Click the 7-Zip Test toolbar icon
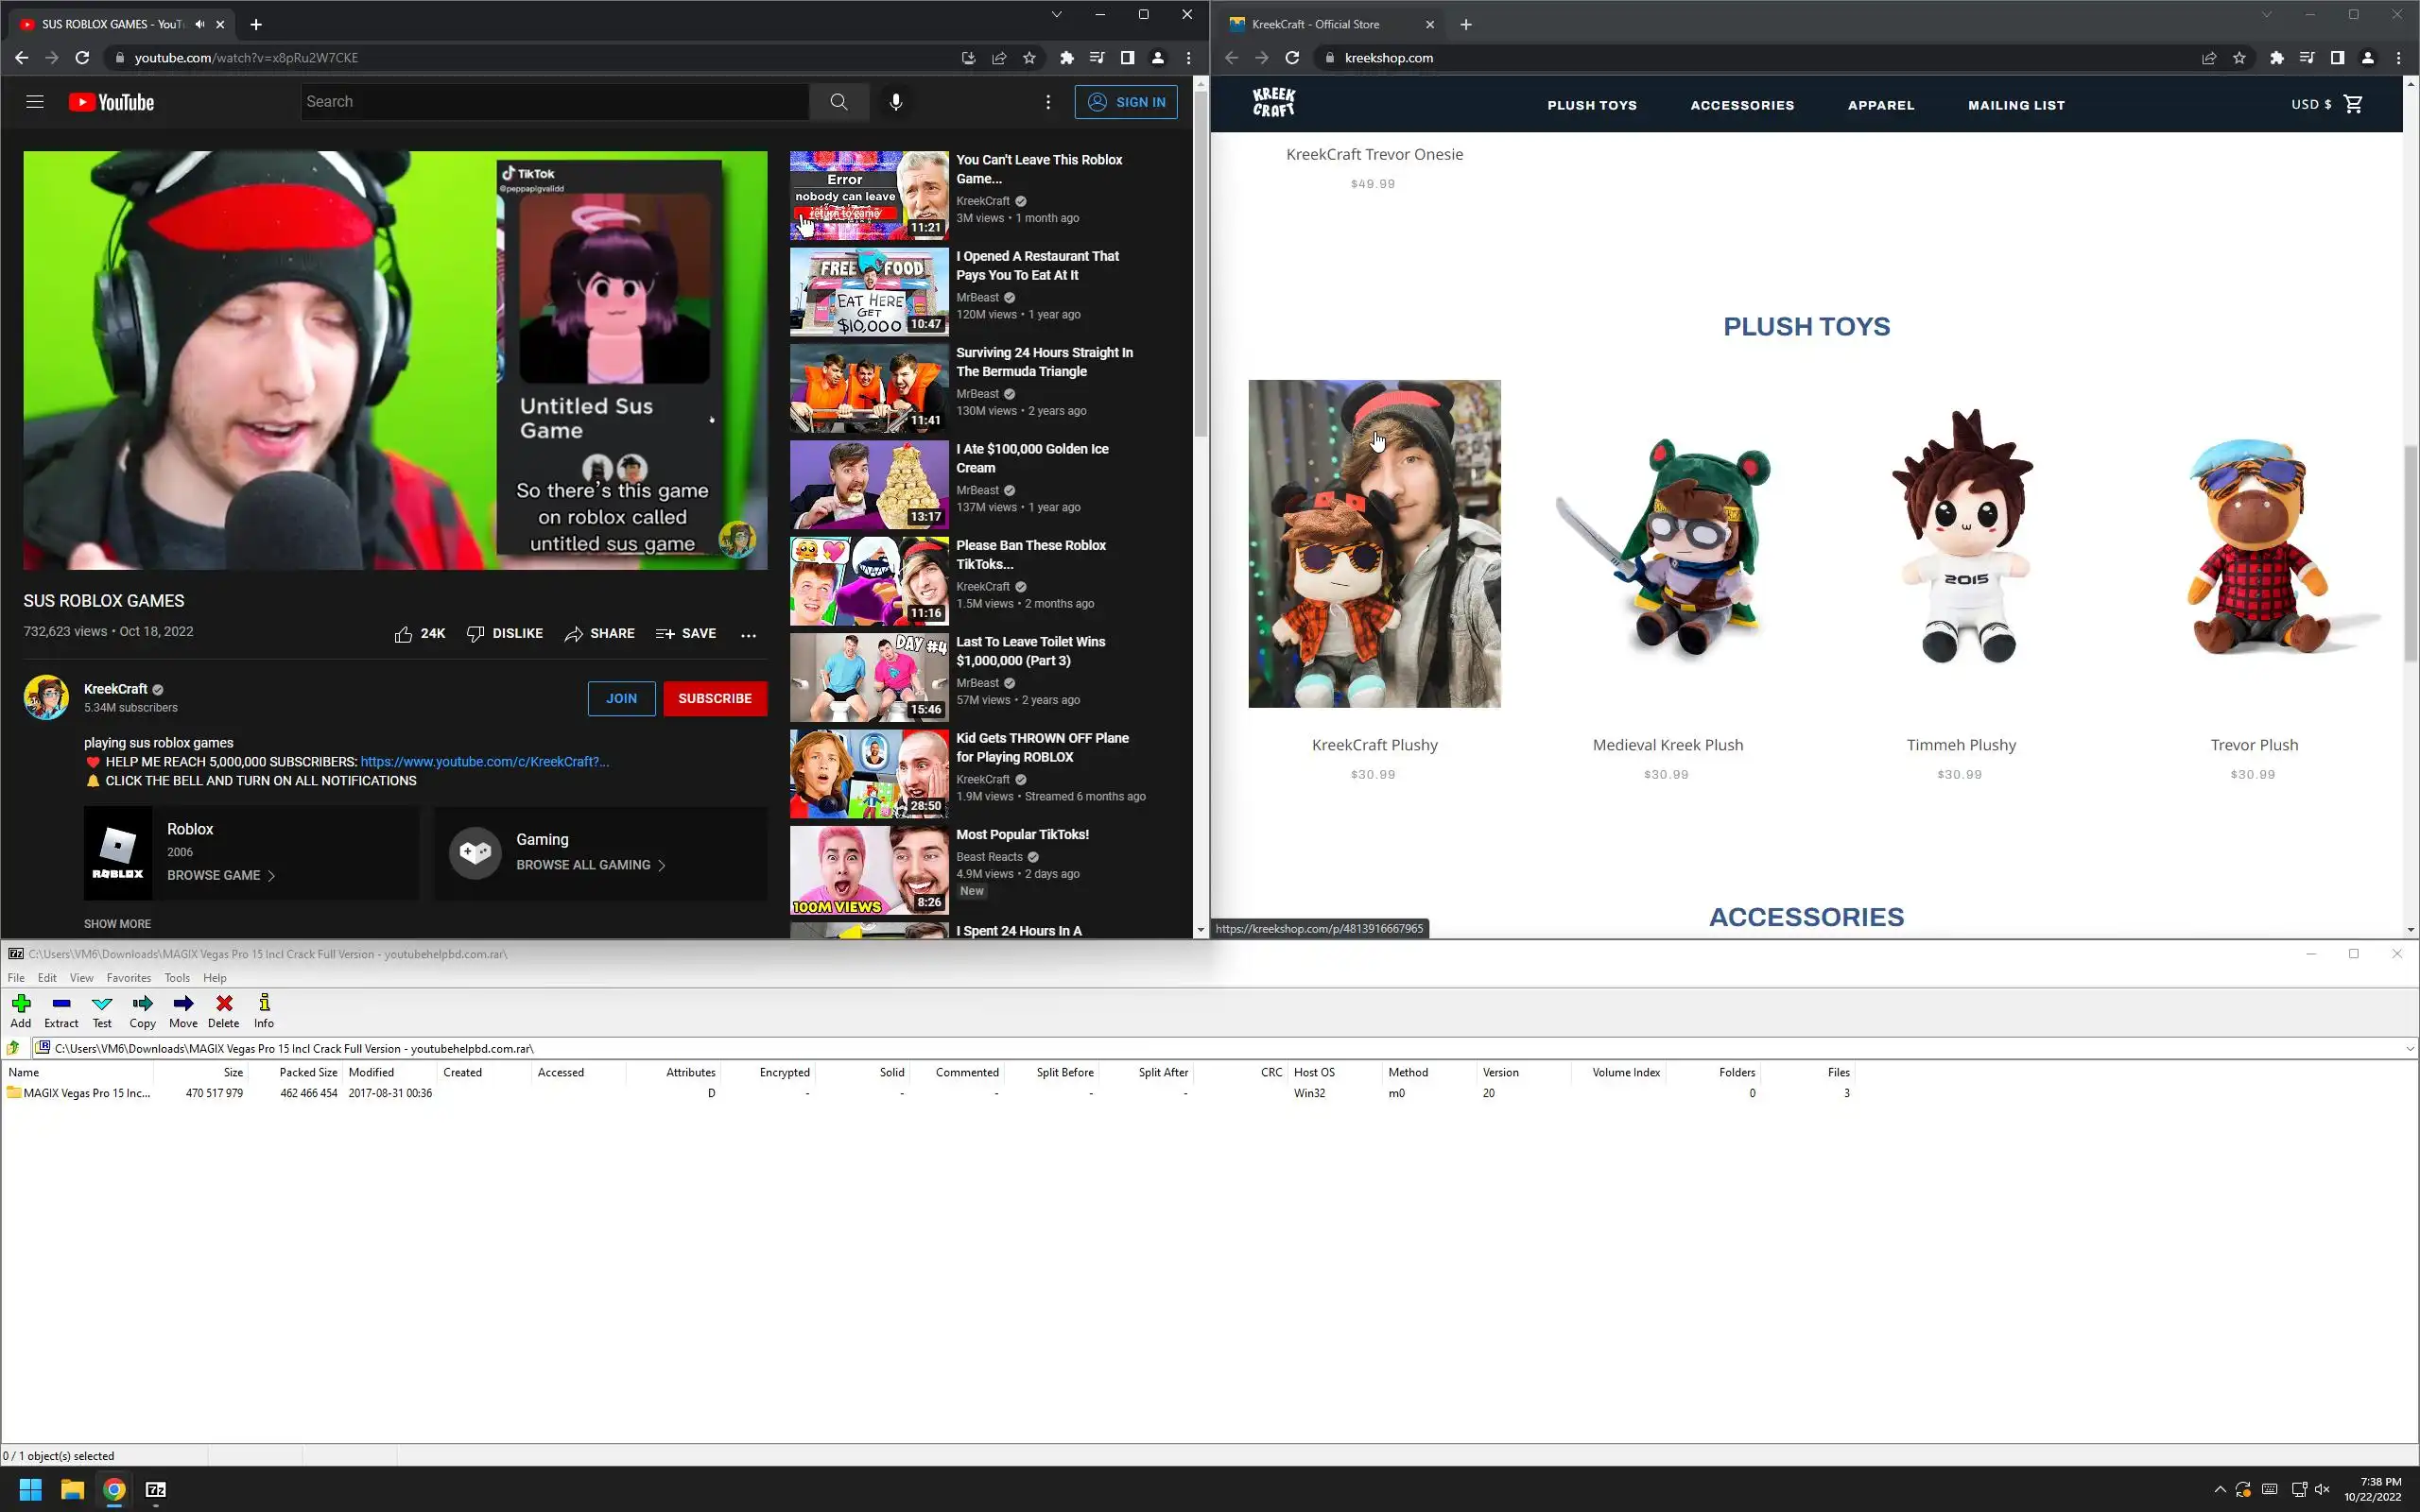Image resolution: width=2420 pixels, height=1512 pixels. point(102,1010)
